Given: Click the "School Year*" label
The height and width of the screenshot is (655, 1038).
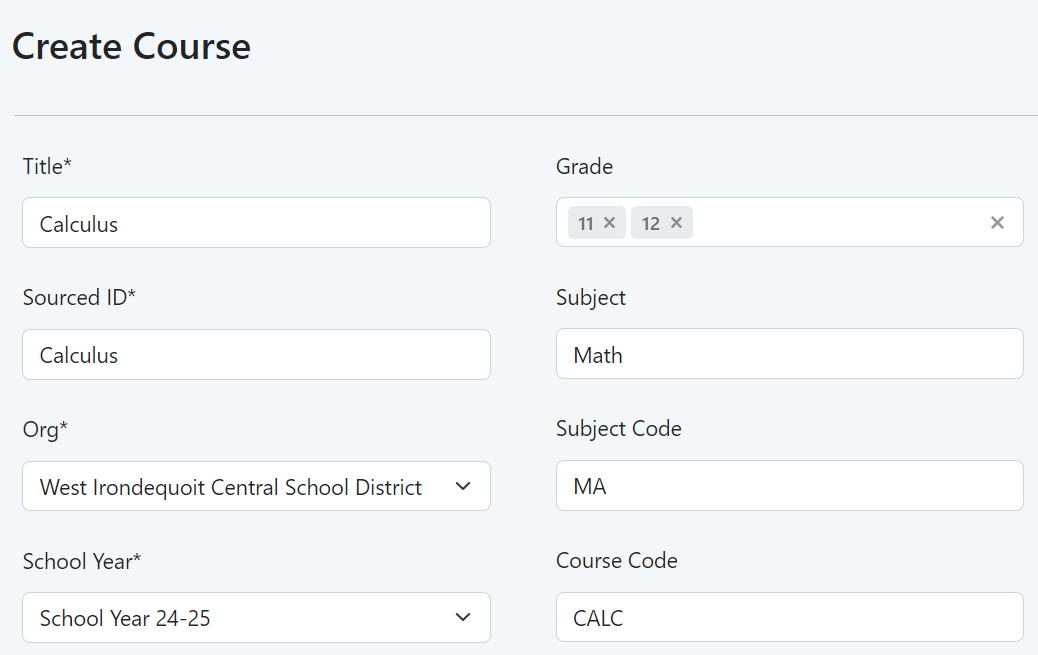Looking at the screenshot, I should (x=82, y=562).
